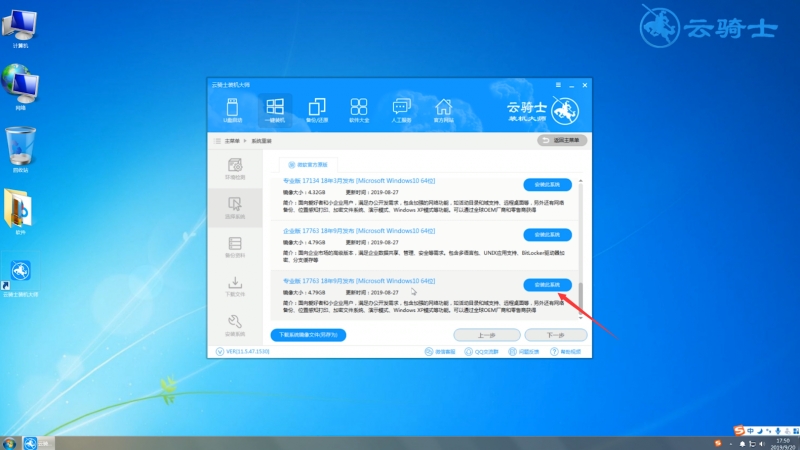Select the 一键装机 one-click install icon
800x450 pixels.
[x=274, y=110]
